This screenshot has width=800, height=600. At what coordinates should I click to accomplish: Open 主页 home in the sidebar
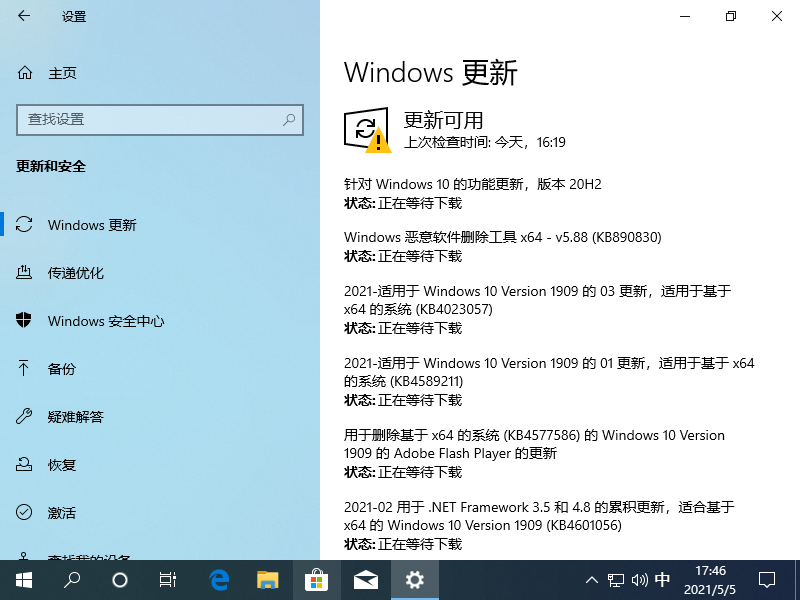point(62,73)
